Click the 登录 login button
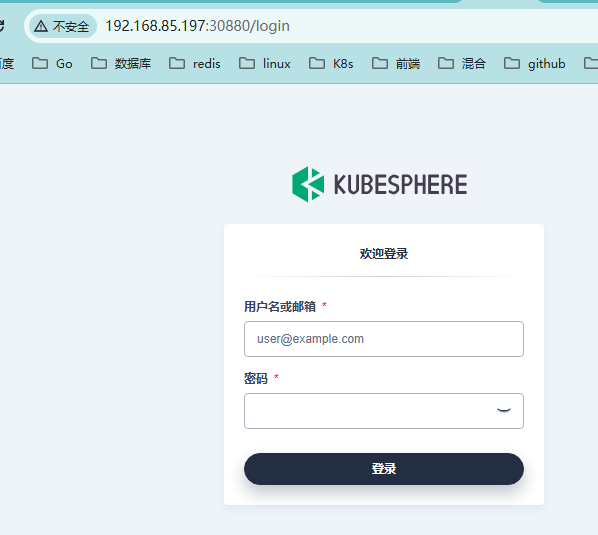The width and height of the screenshot is (598, 535). 384,469
